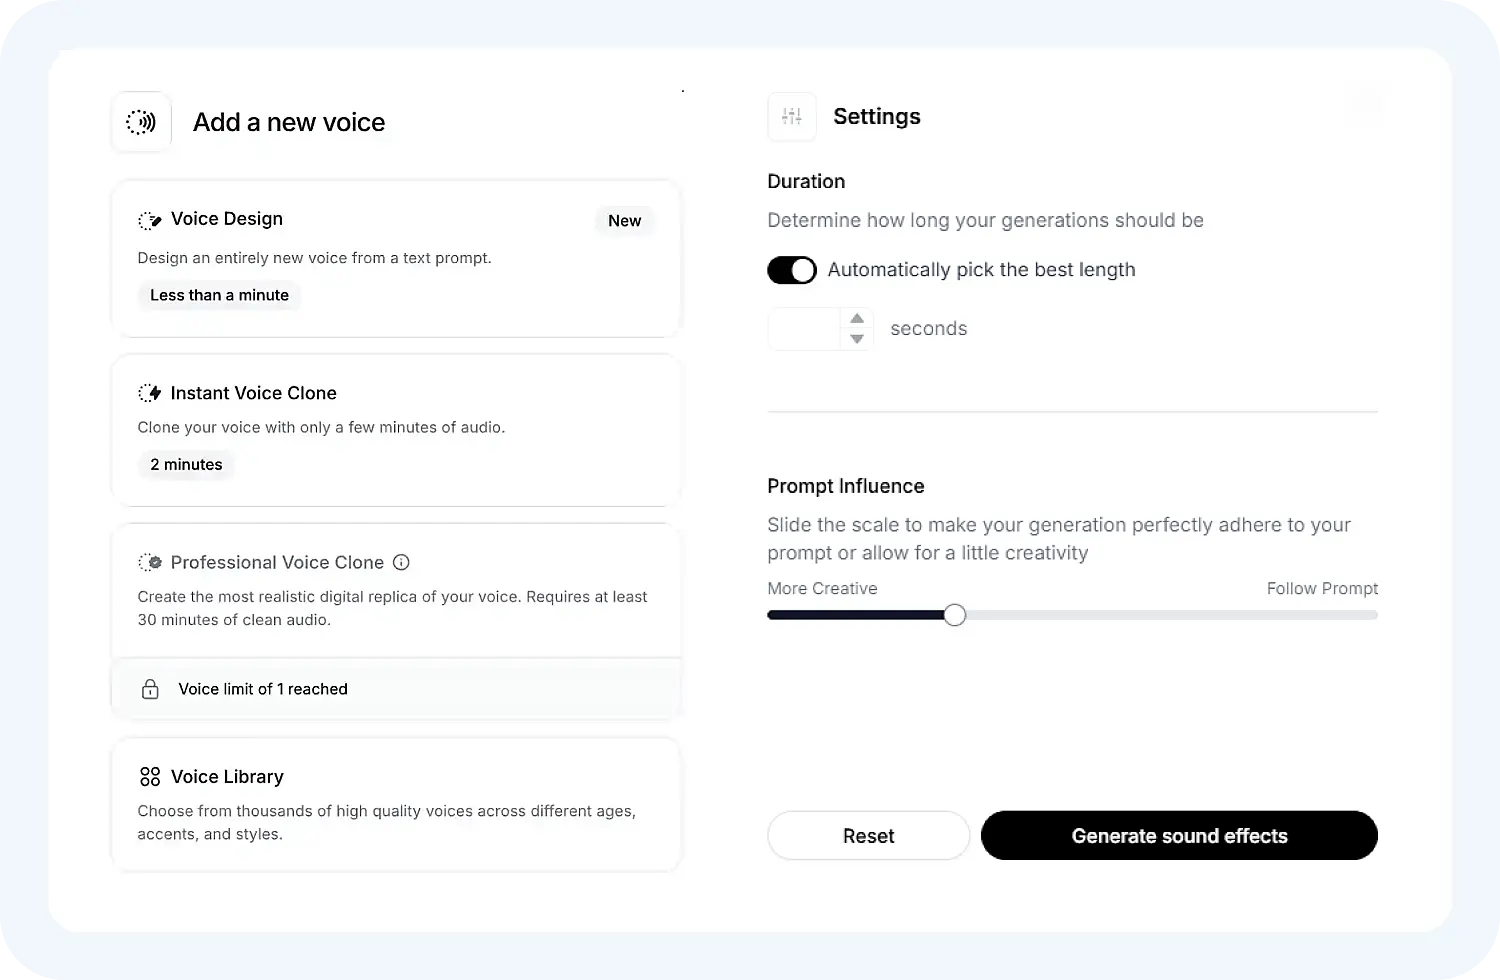Increase seconds with the up arrow
Viewport: 1500px width, 980px height.
tap(857, 319)
